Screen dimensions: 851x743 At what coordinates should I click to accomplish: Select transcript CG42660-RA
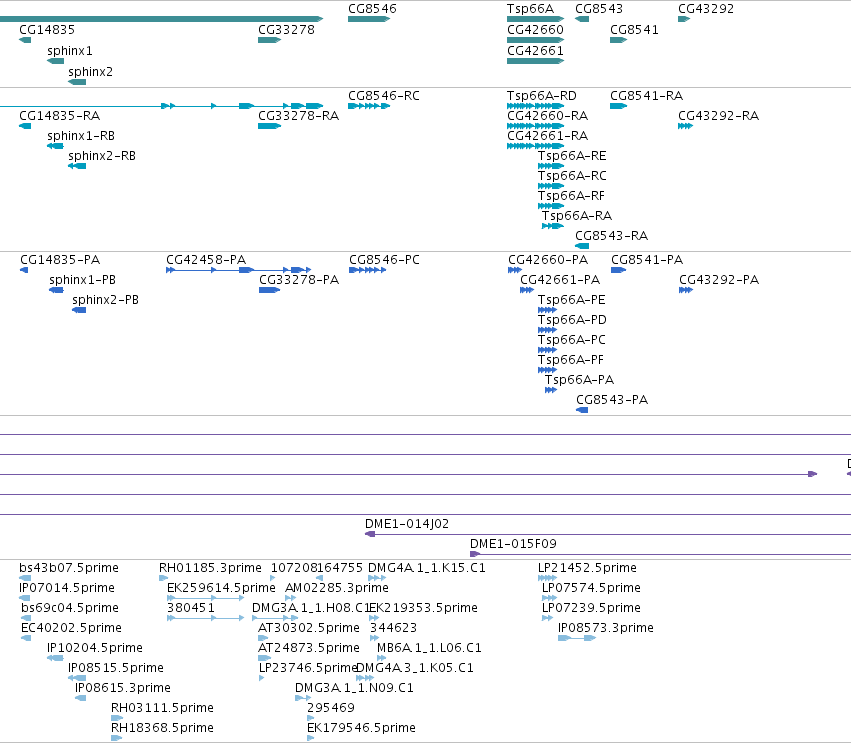pyautogui.click(x=535, y=126)
